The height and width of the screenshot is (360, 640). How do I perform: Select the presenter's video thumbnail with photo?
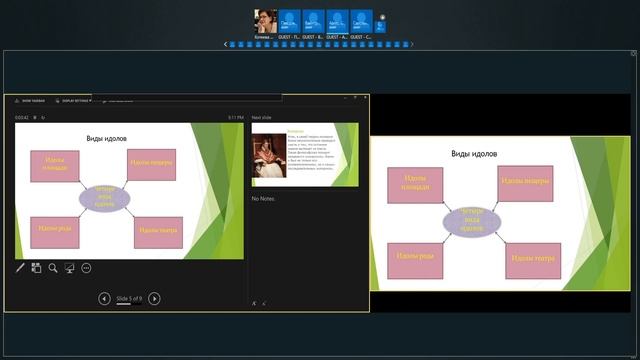click(x=265, y=21)
